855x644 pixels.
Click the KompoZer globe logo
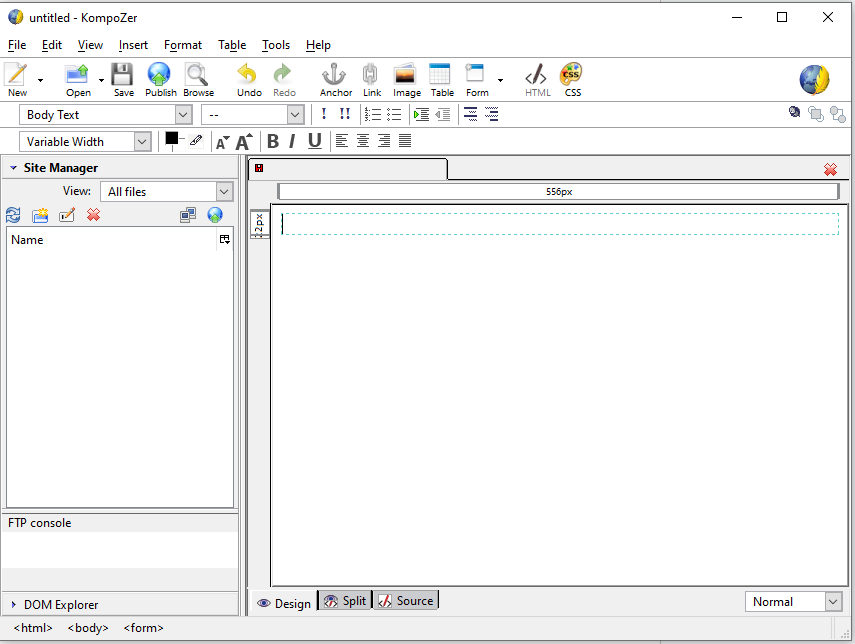815,80
